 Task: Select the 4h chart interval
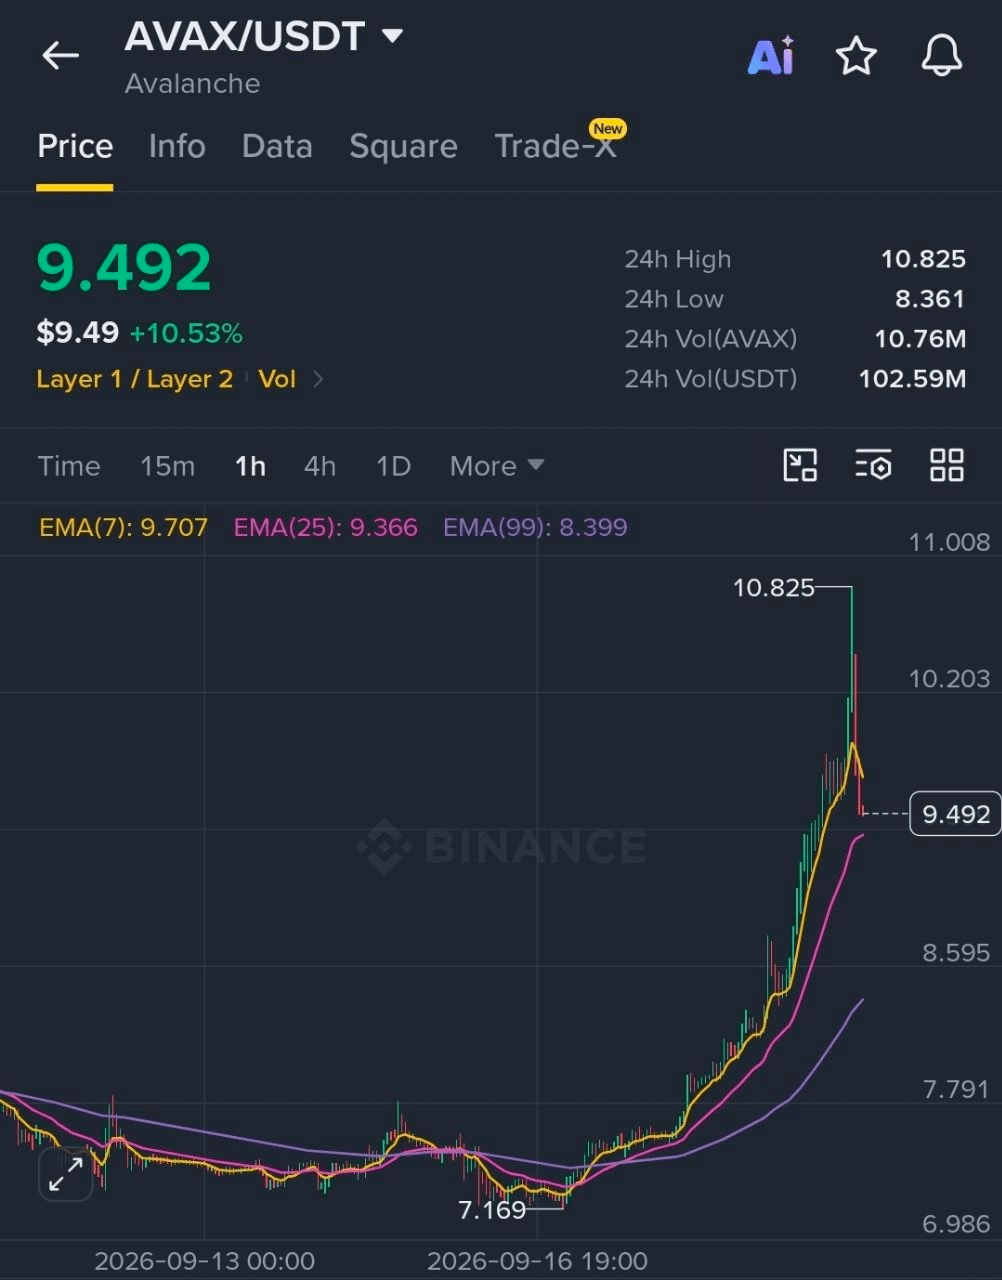click(x=320, y=466)
